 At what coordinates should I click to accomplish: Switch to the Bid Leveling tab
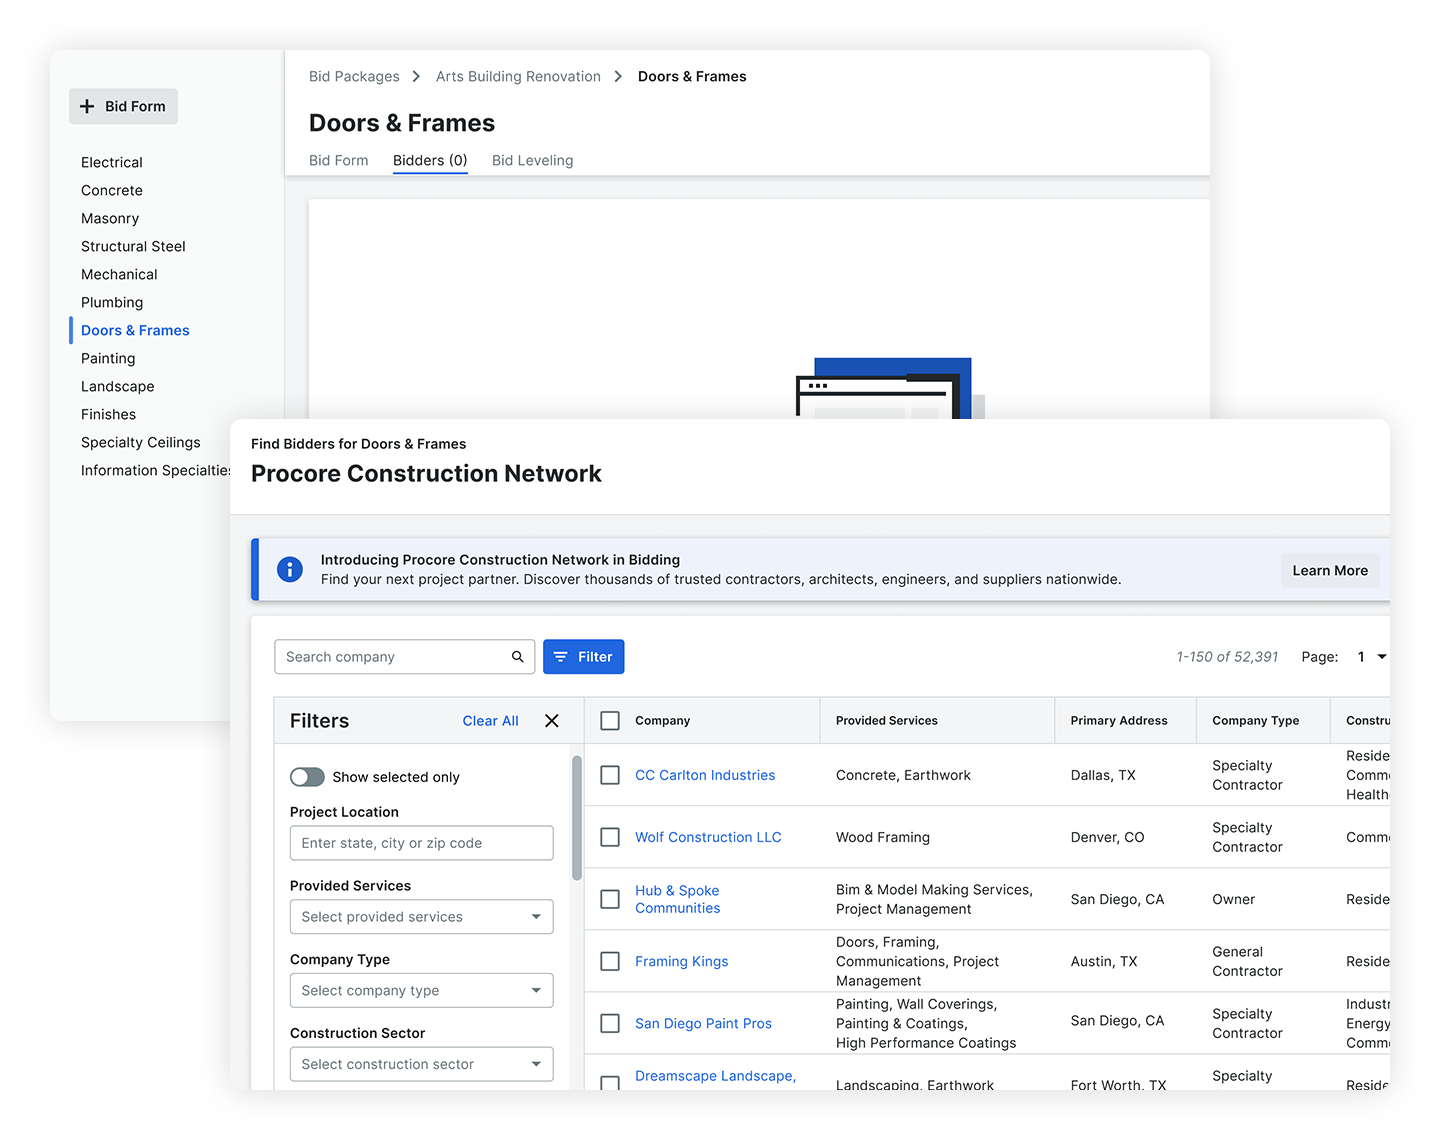coord(532,160)
